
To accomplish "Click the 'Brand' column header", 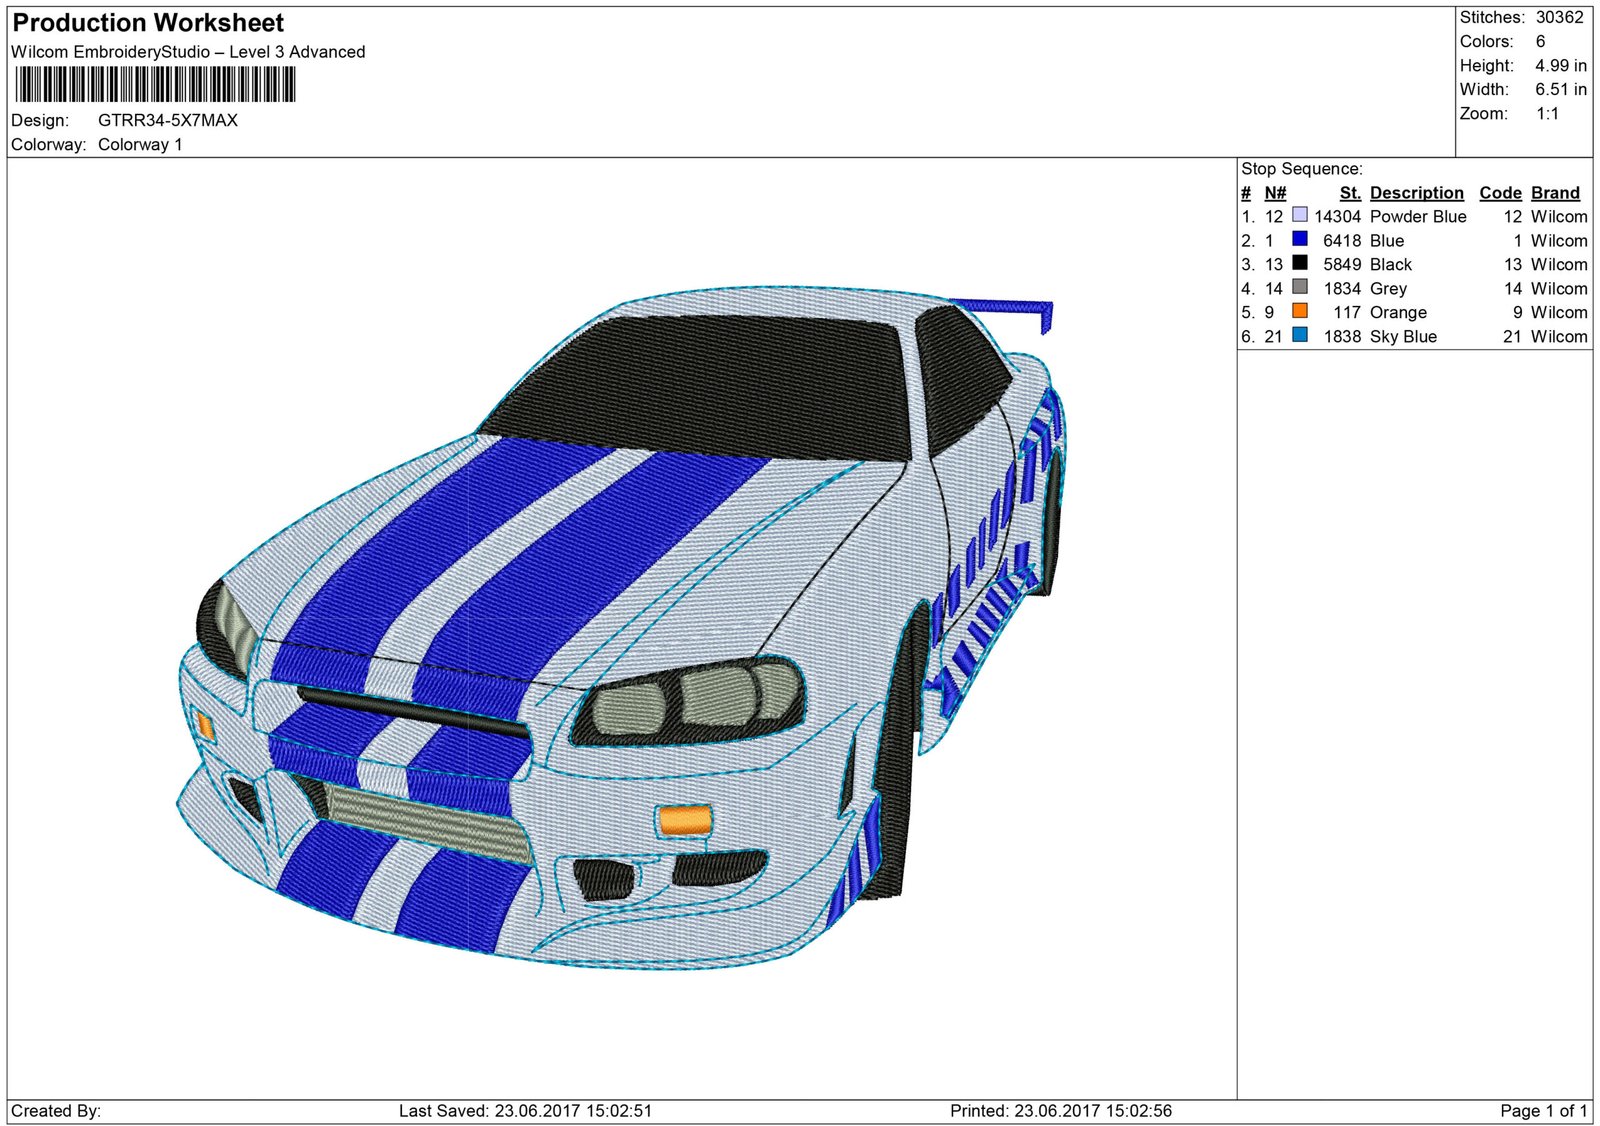I will (x=1555, y=193).
